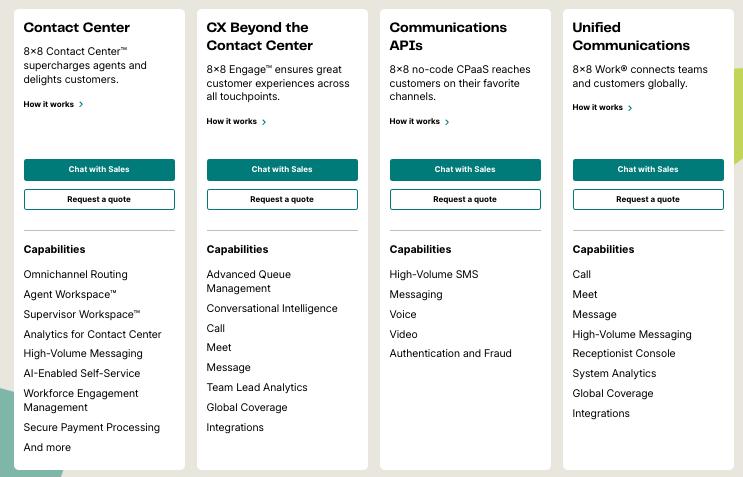Open High-Volume SMS link
The height and width of the screenshot is (477, 743).
pyautogui.click(x=434, y=275)
